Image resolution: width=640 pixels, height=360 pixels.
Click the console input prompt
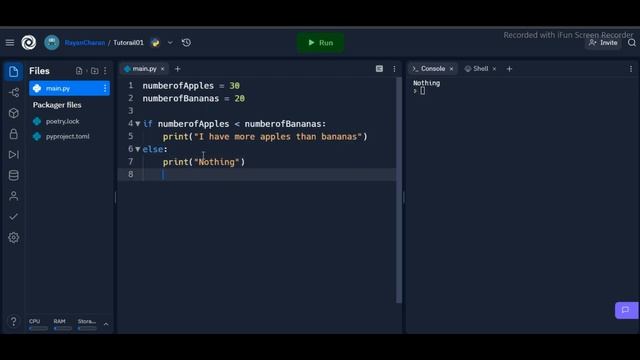[x=422, y=91]
